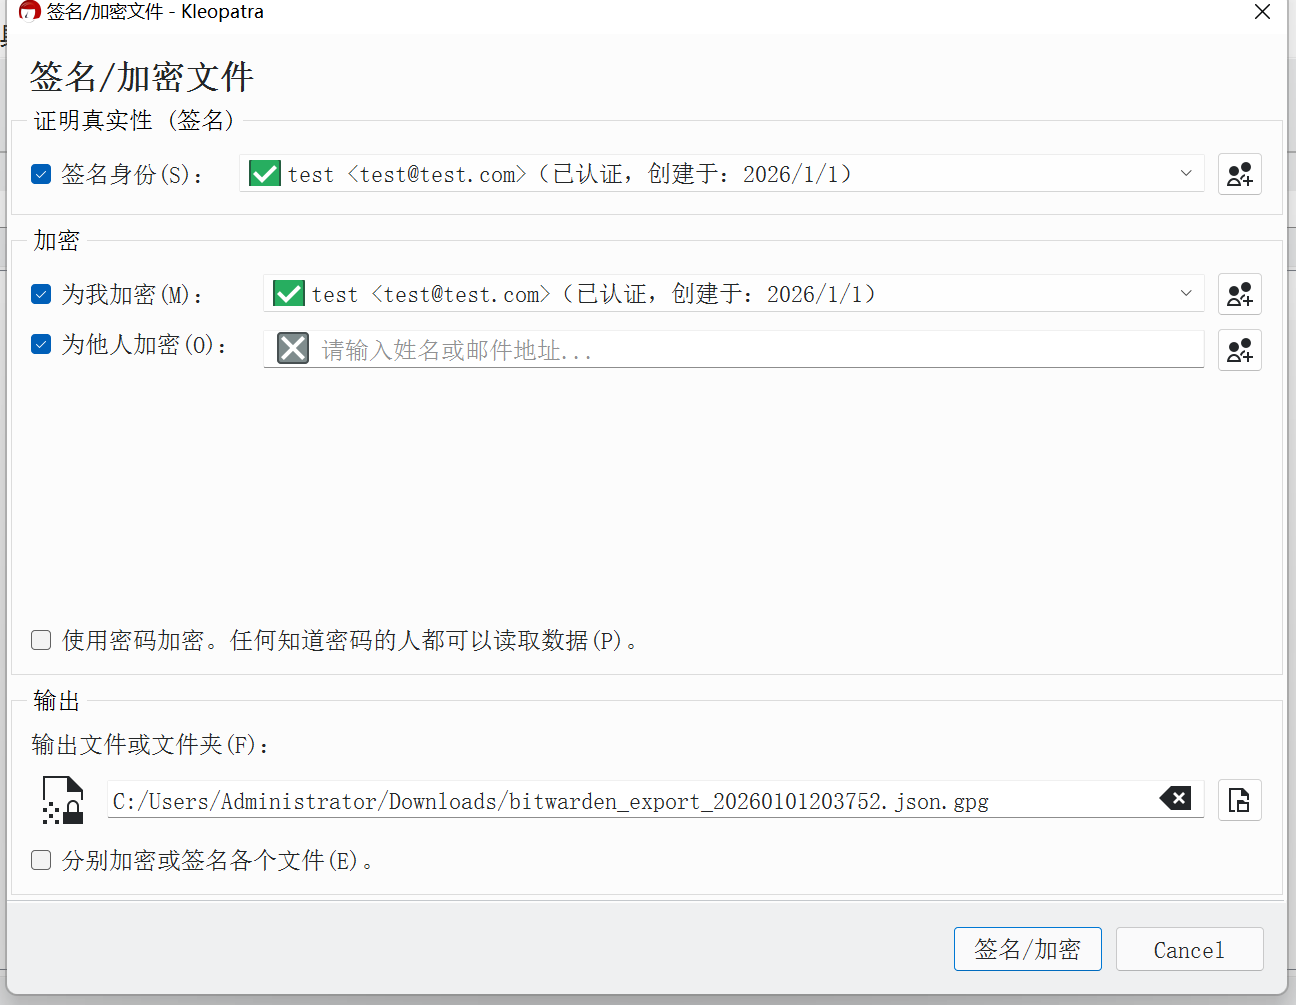1296x1005 pixels.
Task: Disable the 为我加密 option
Action: pyautogui.click(x=40, y=294)
